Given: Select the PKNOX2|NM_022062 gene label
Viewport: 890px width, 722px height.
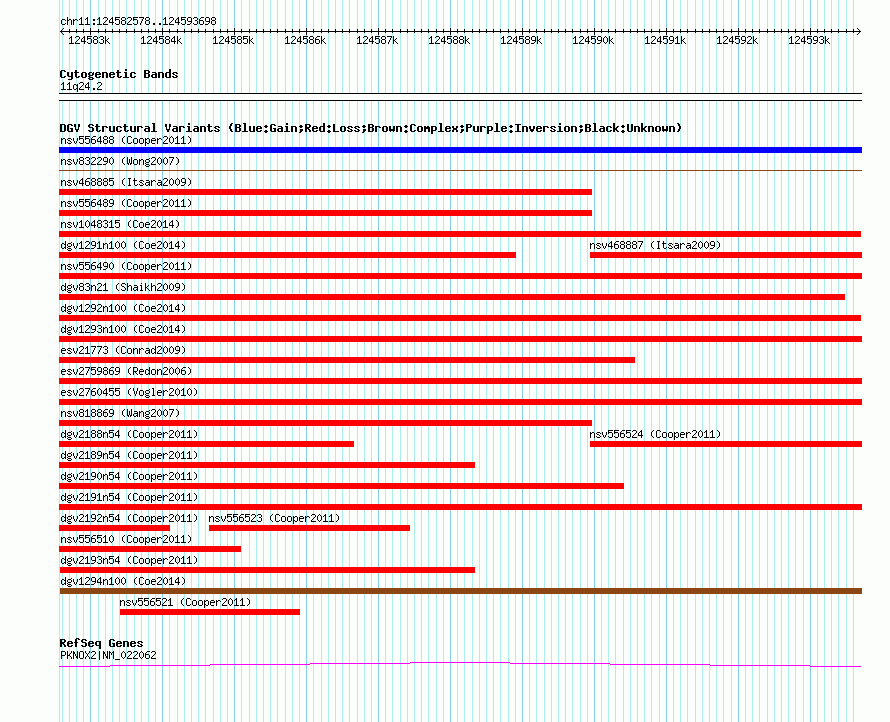Looking at the screenshot, I should pos(108,655).
